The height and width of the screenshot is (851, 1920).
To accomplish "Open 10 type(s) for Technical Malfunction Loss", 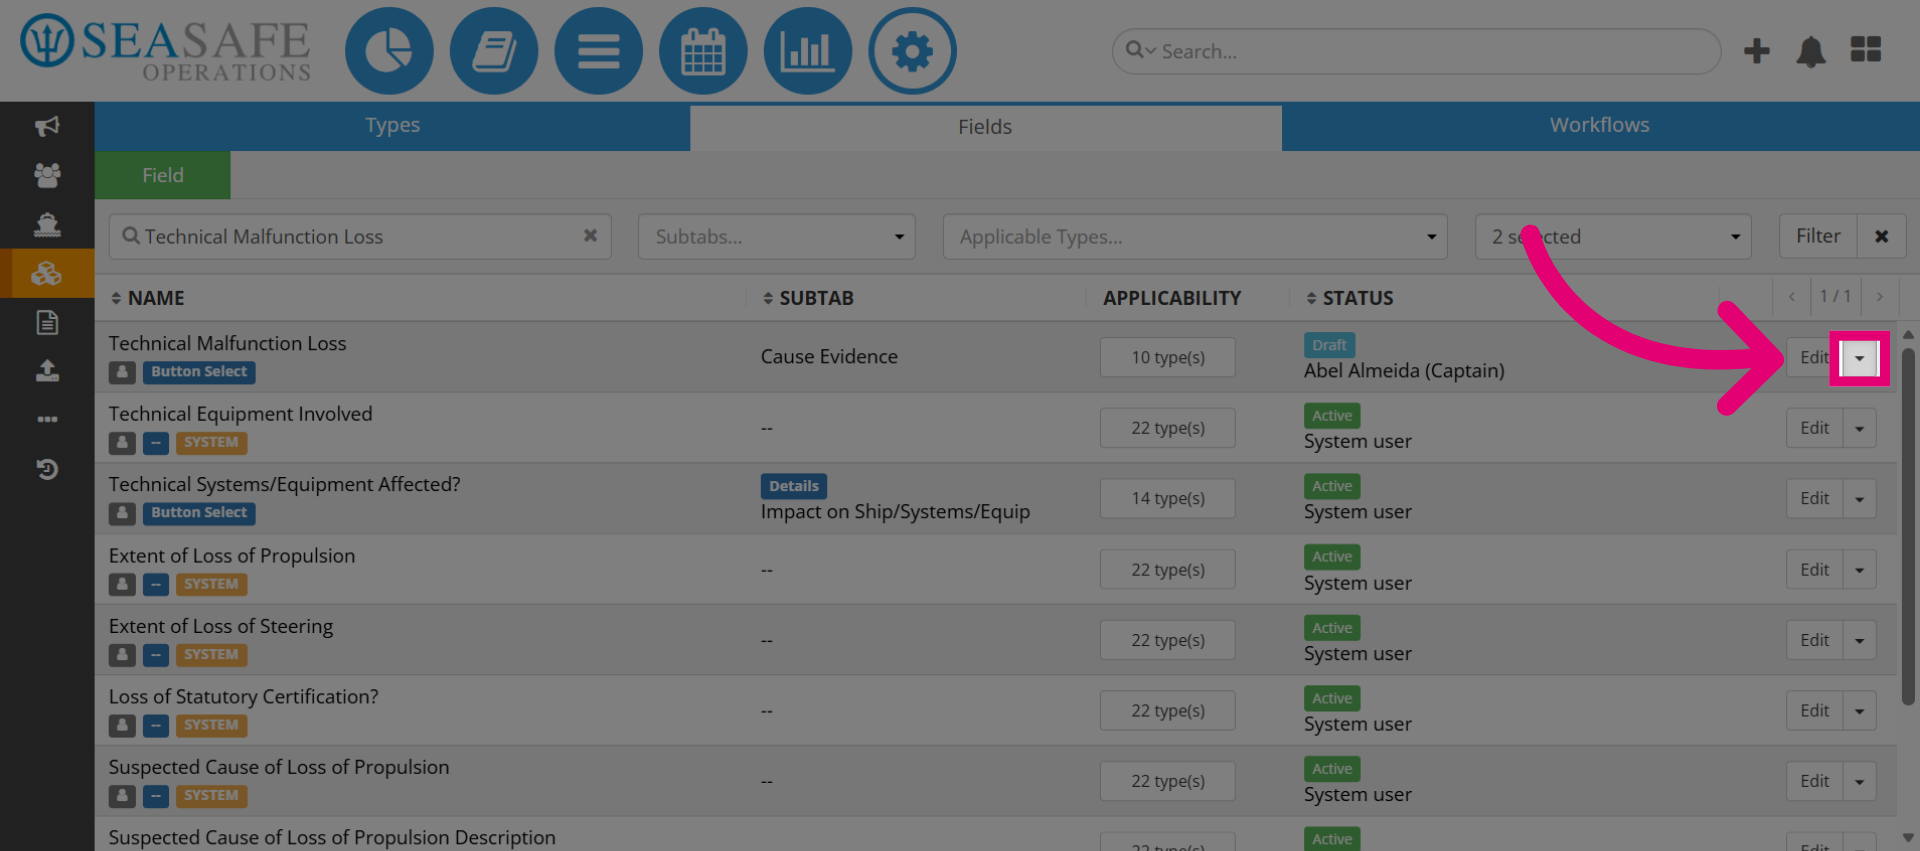I will (x=1168, y=357).
